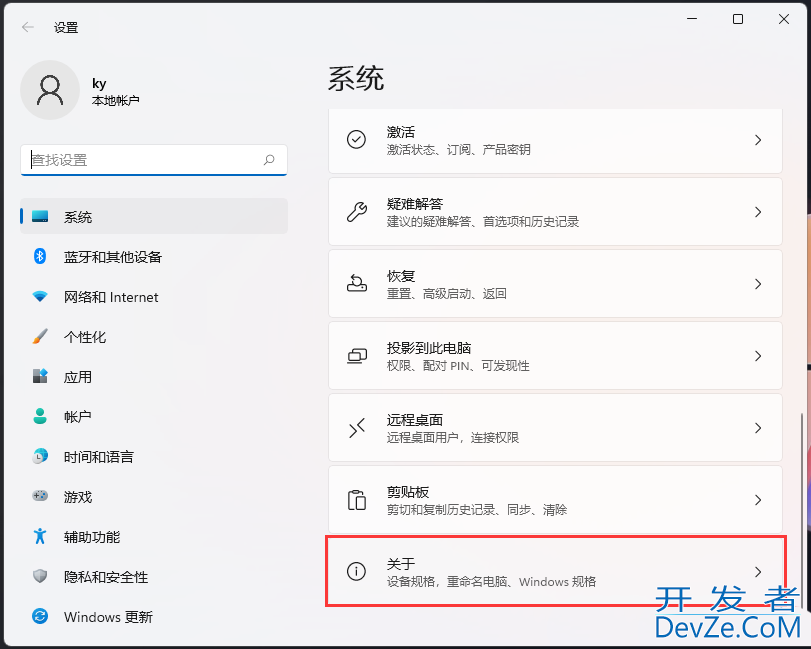Click the gamepad icon for 游戏
Image resolution: width=811 pixels, height=649 pixels.
[40, 496]
